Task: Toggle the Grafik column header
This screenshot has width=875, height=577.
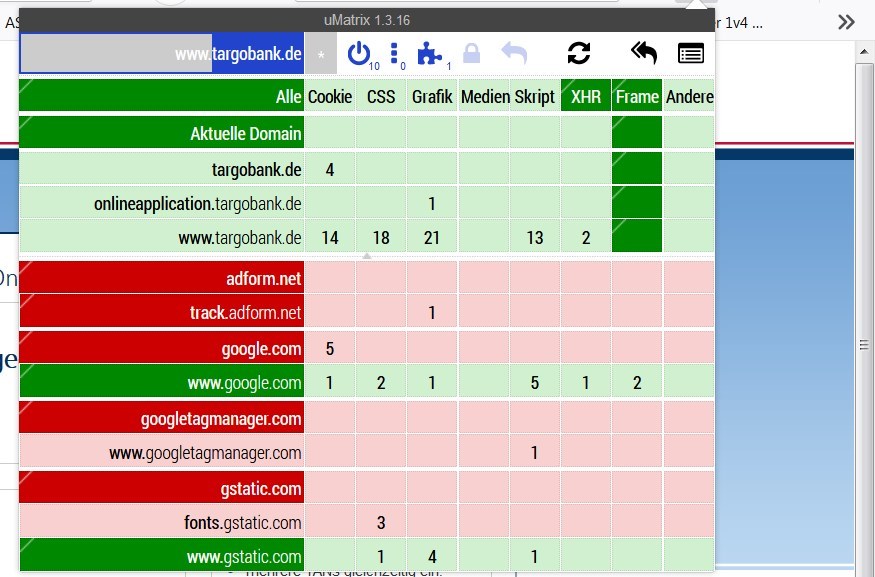Action: pyautogui.click(x=432, y=96)
